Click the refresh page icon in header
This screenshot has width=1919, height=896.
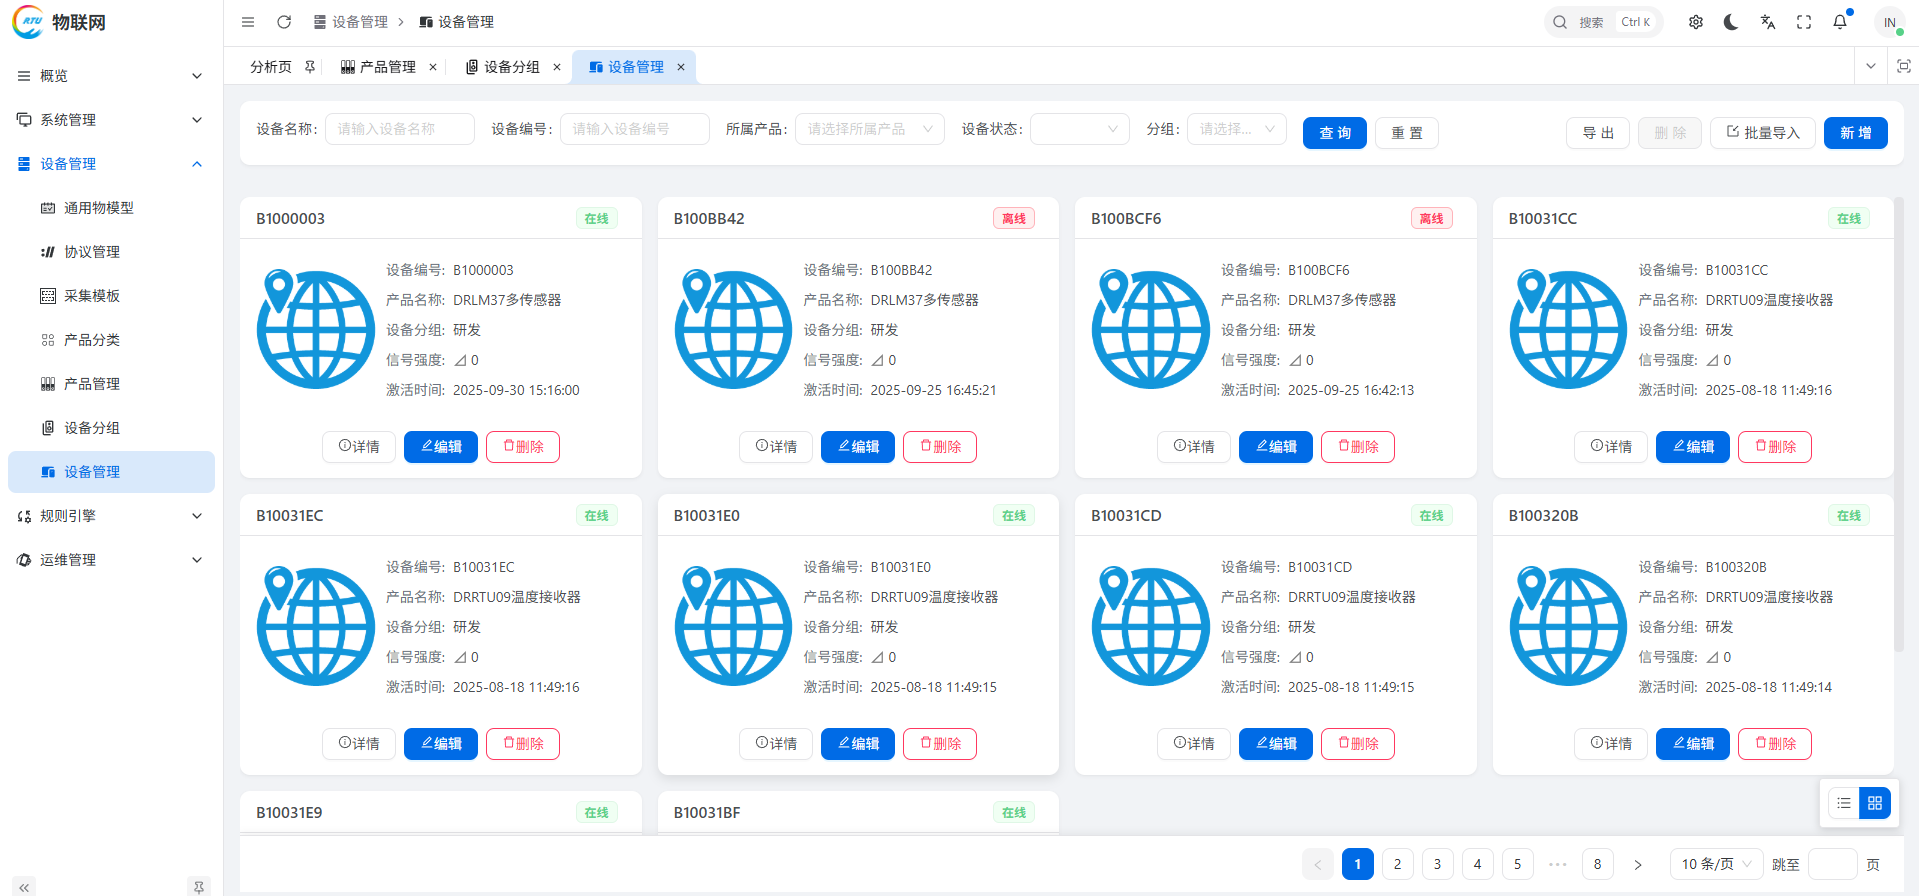click(284, 22)
